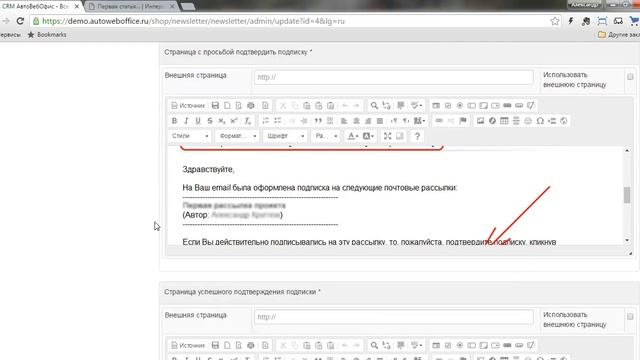640x360 pixels.
Task: Enable external page checkbox for subscription request page
Action: tap(630, 77)
